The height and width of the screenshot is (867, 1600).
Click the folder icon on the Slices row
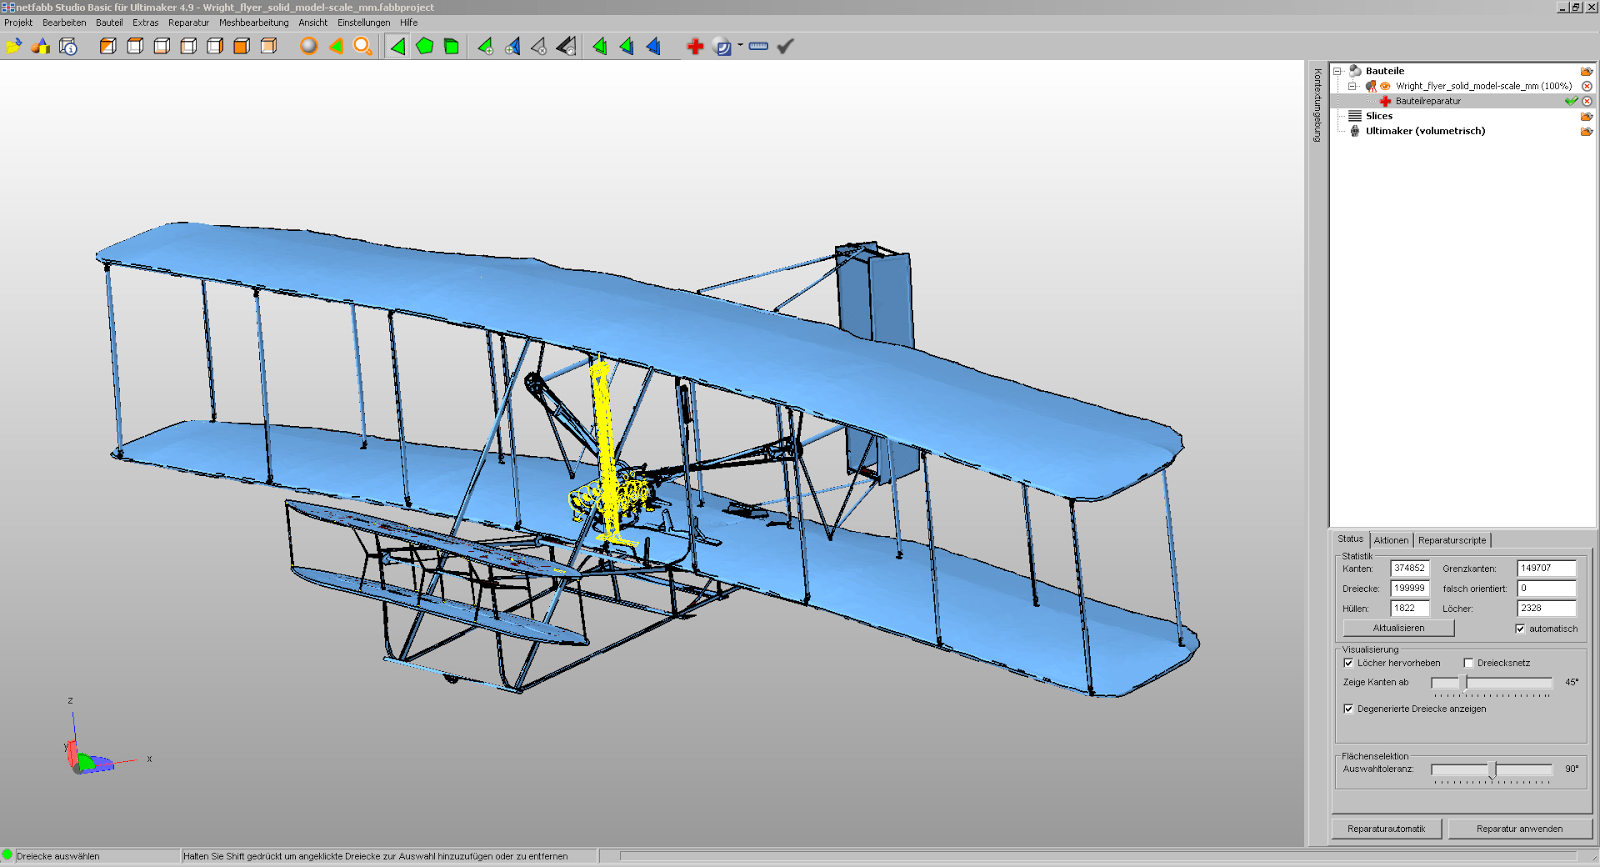point(1586,116)
